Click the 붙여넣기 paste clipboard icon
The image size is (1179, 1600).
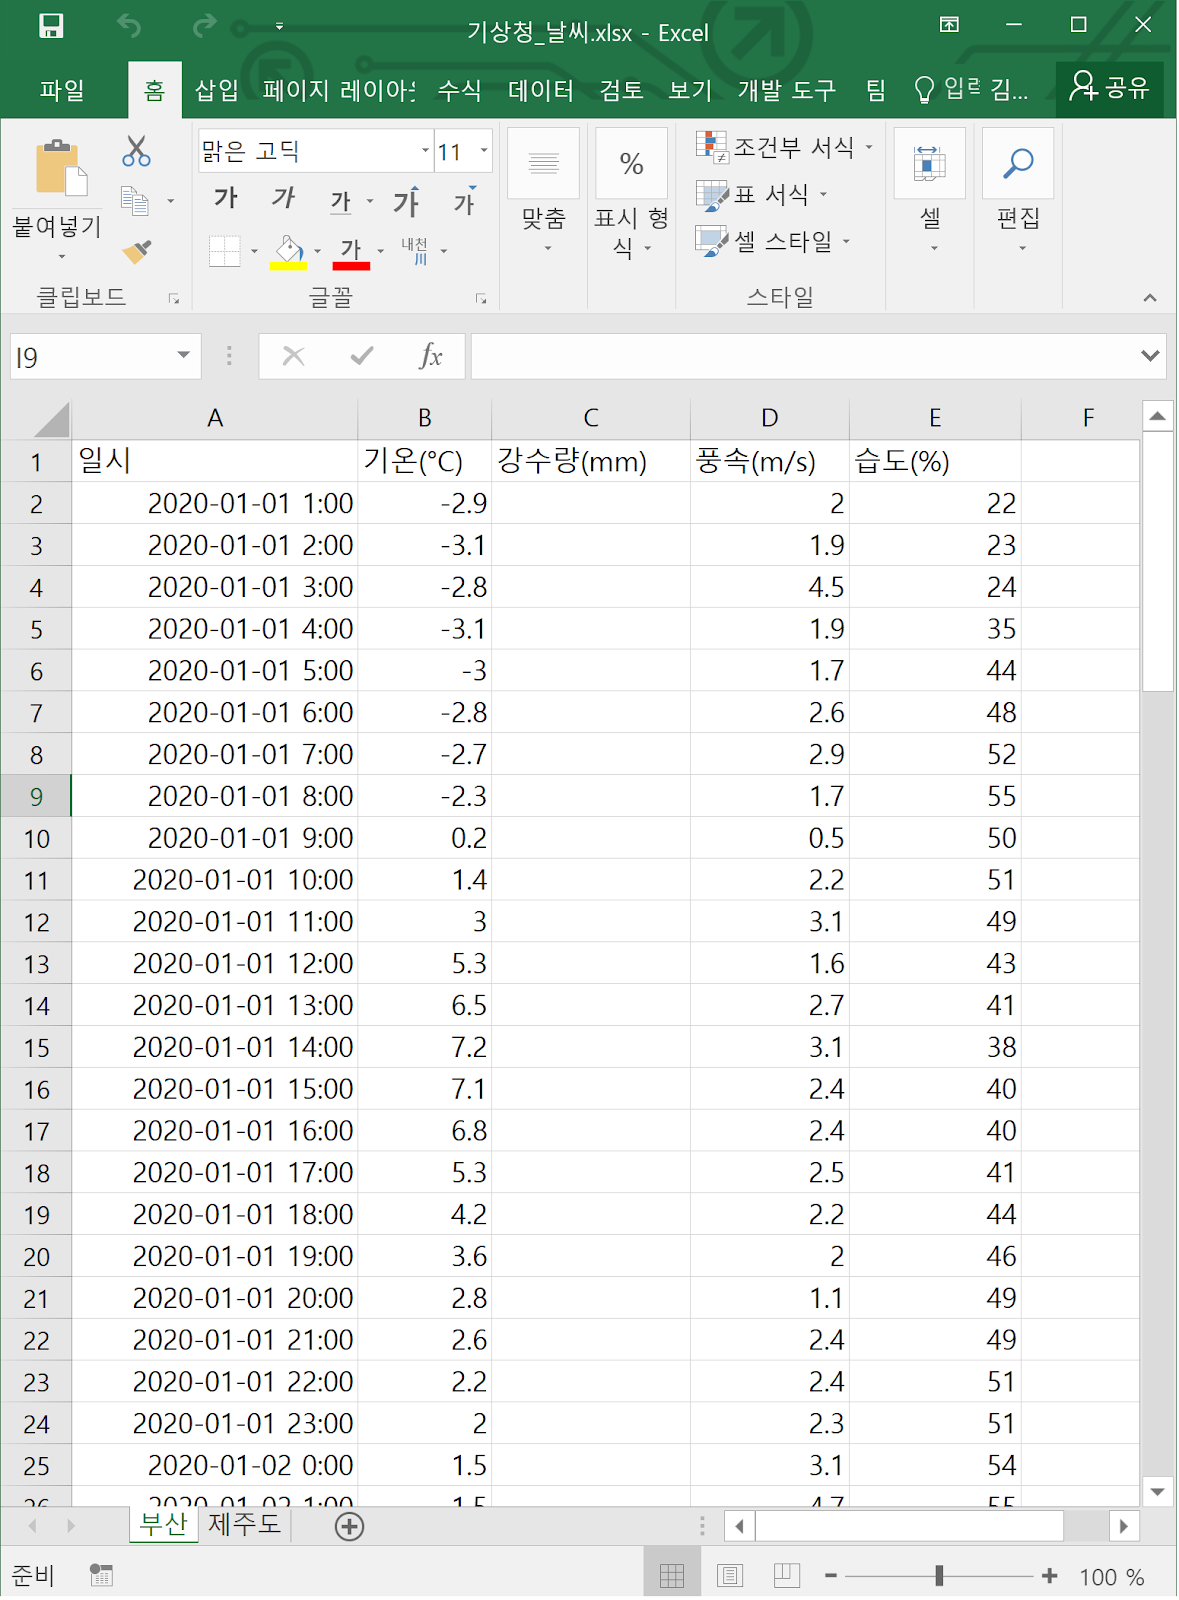pos(60,168)
